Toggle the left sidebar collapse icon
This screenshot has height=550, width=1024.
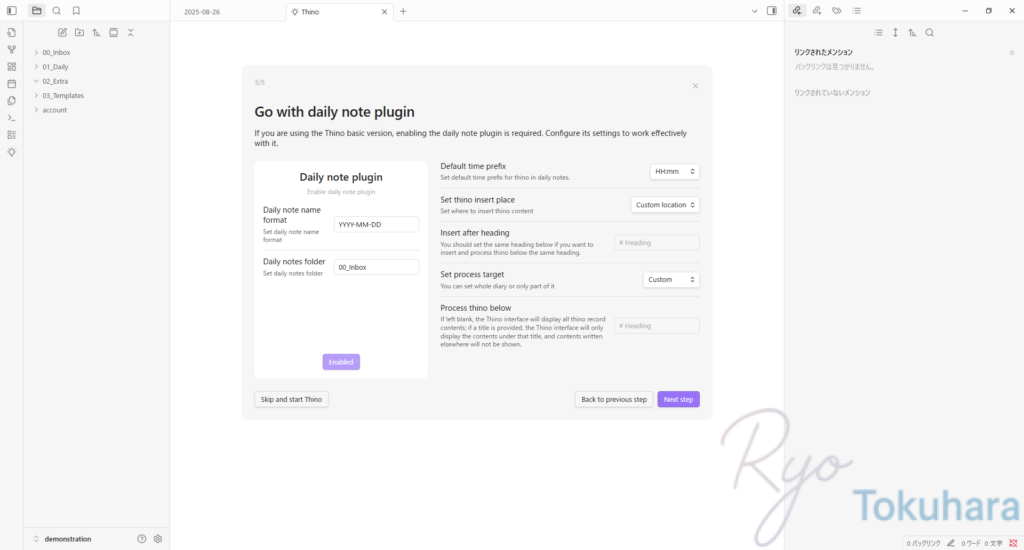point(11,10)
